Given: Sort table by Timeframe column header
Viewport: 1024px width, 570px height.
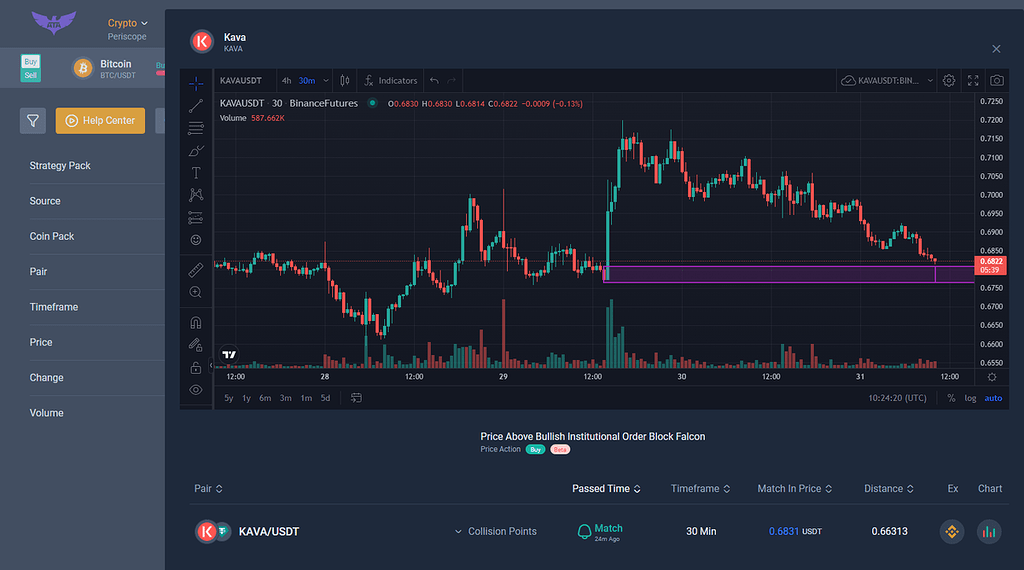Looking at the screenshot, I should 700,488.
